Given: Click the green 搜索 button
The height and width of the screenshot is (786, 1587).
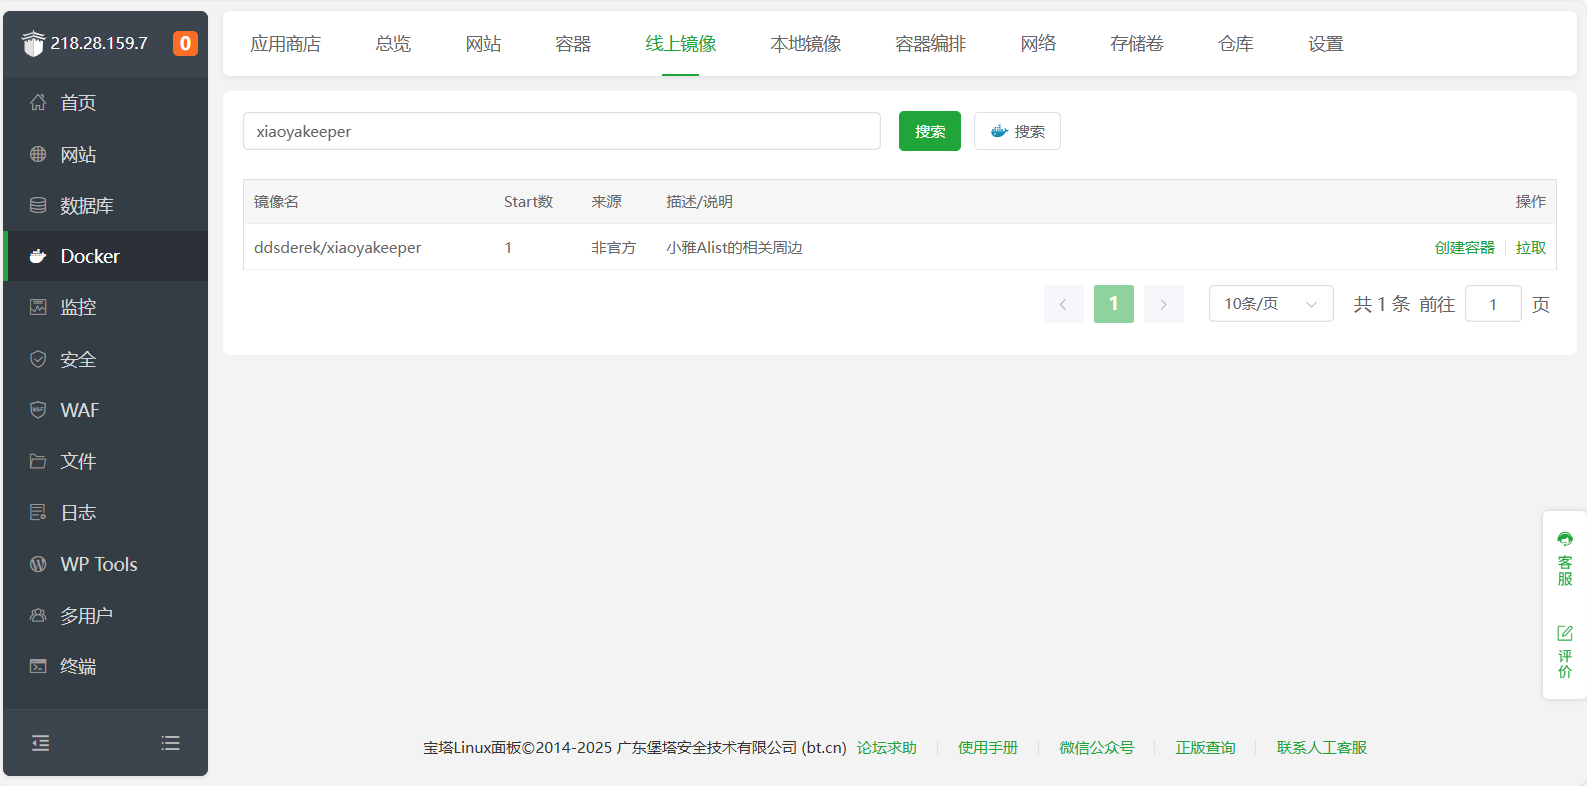Looking at the screenshot, I should tap(930, 131).
